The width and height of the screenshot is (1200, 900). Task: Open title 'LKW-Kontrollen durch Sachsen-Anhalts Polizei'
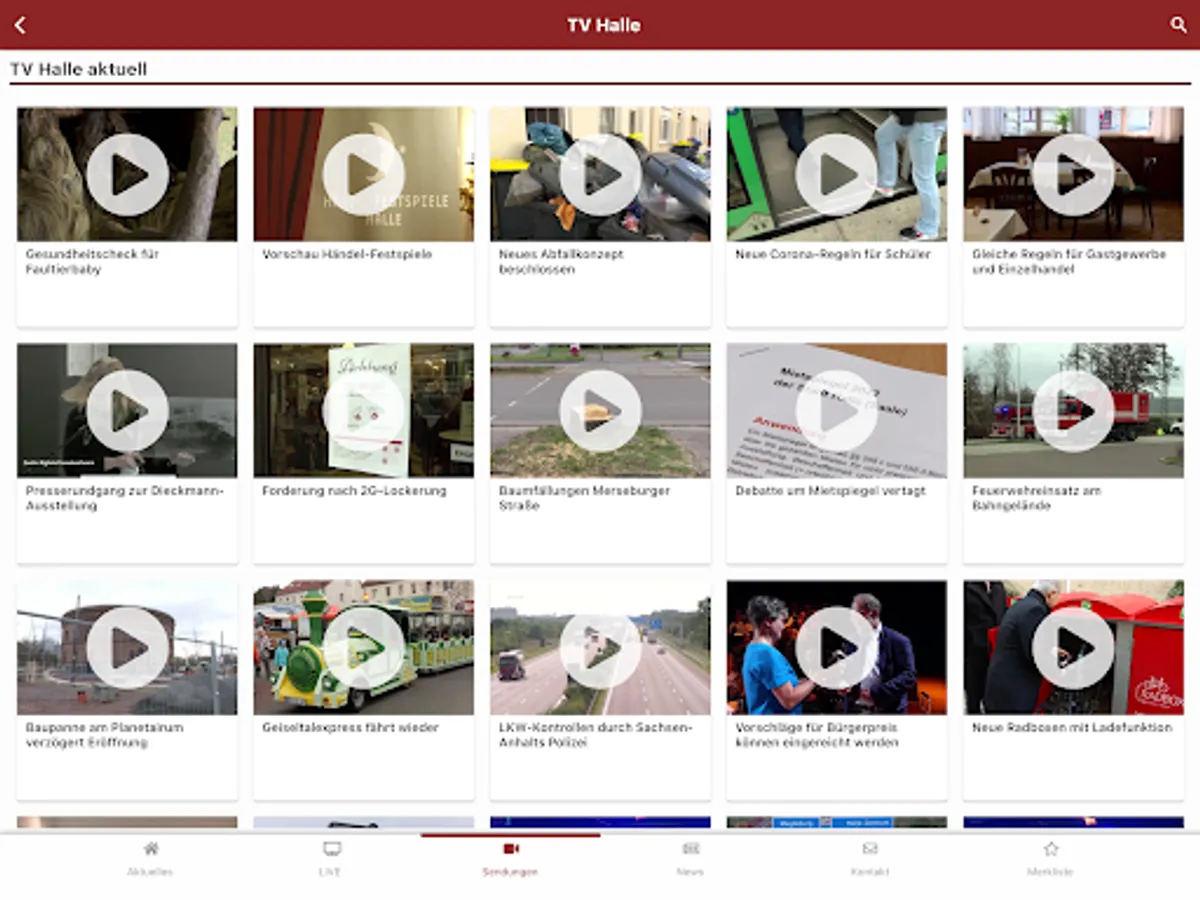(595, 735)
